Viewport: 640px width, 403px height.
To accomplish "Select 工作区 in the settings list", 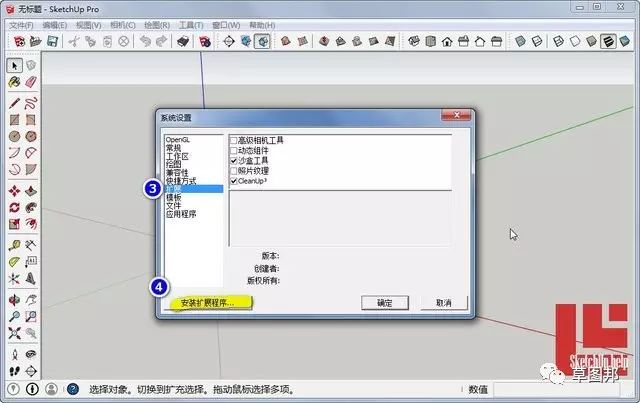I will point(177,156).
